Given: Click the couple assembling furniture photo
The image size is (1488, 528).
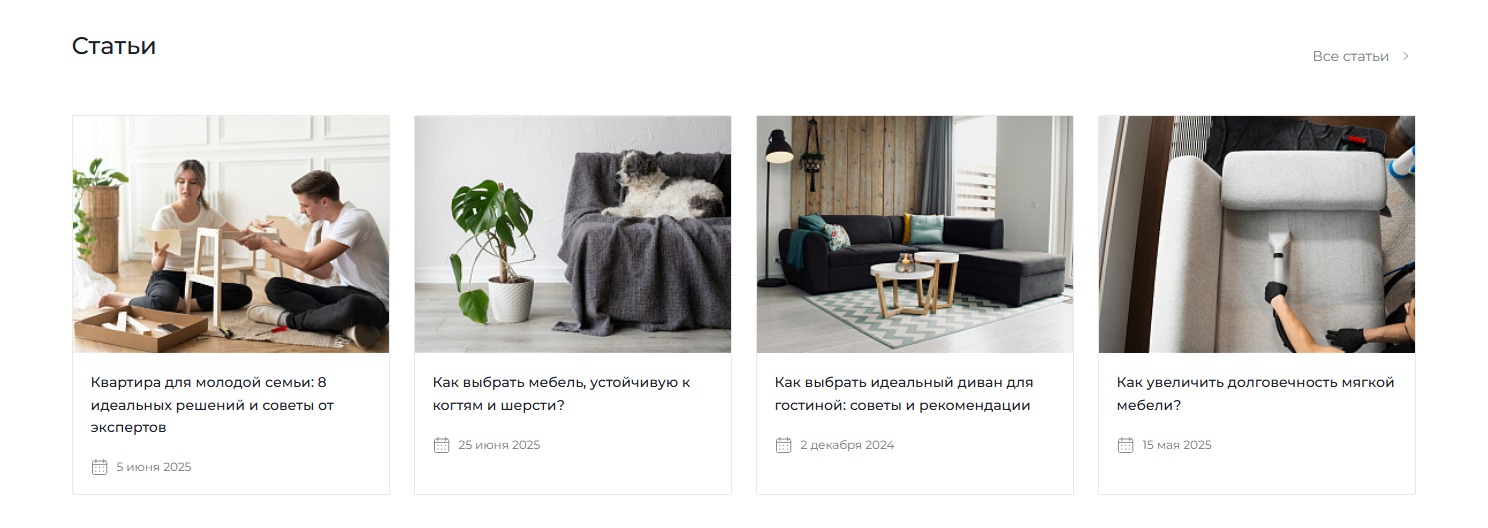Looking at the screenshot, I should click(231, 234).
